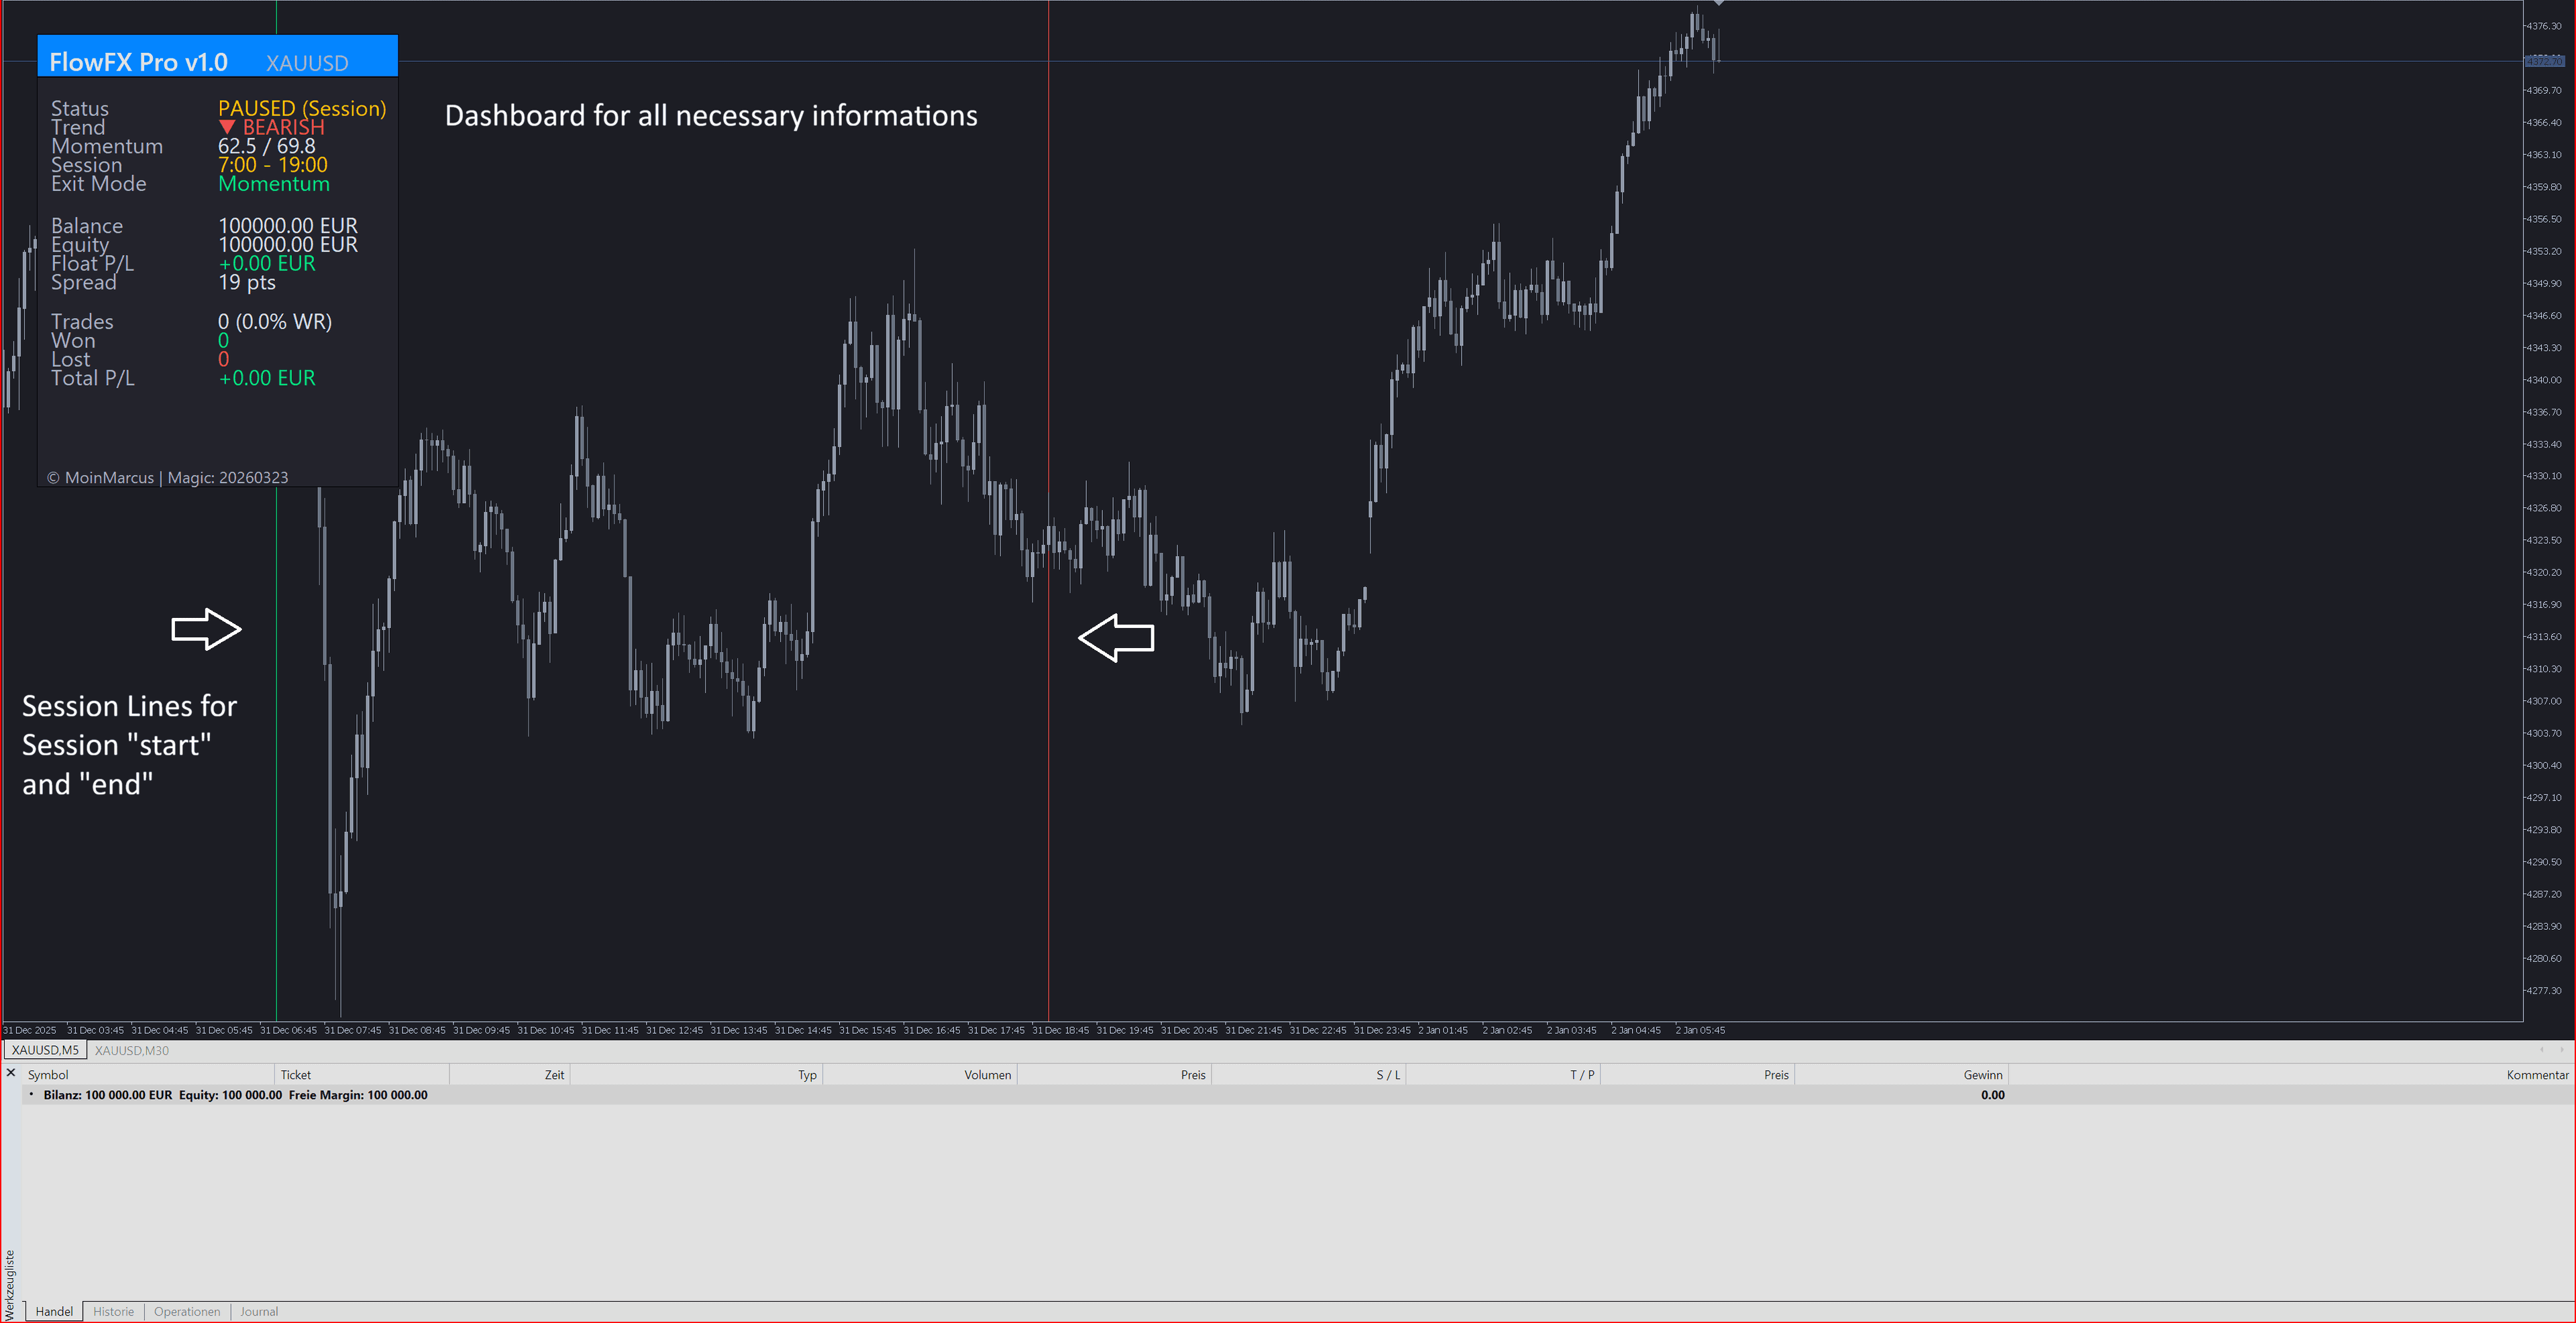This screenshot has height=1323, width=2576.
Task: Click the Kommentar column header
Action: [2291, 1075]
